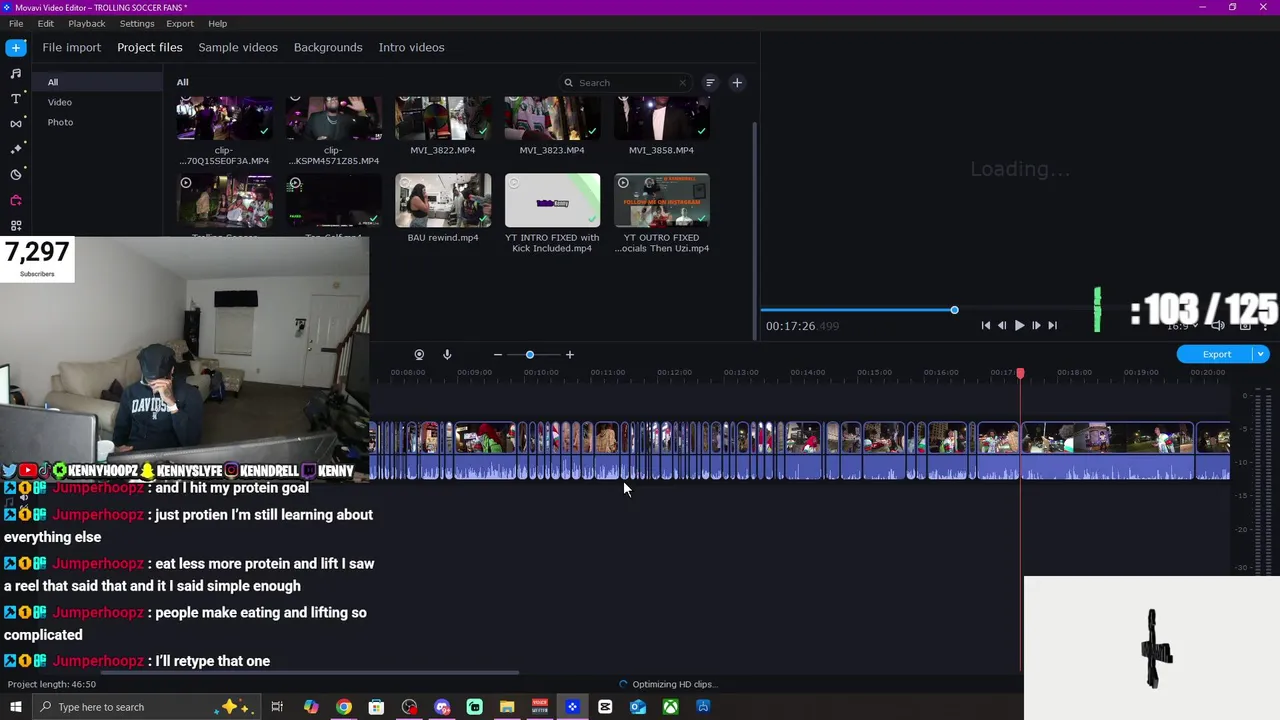Click the Optimizing HD clips status text
This screenshot has width=1280, height=720.
point(674,684)
